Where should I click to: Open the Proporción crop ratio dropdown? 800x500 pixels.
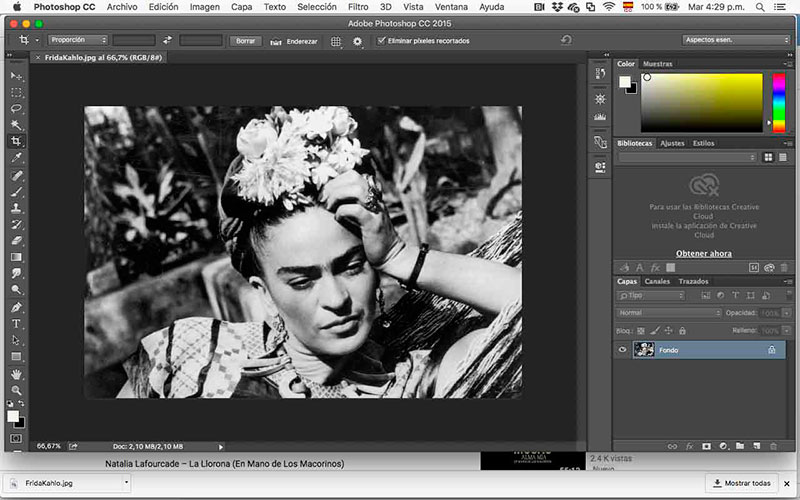pyautogui.click(x=78, y=40)
